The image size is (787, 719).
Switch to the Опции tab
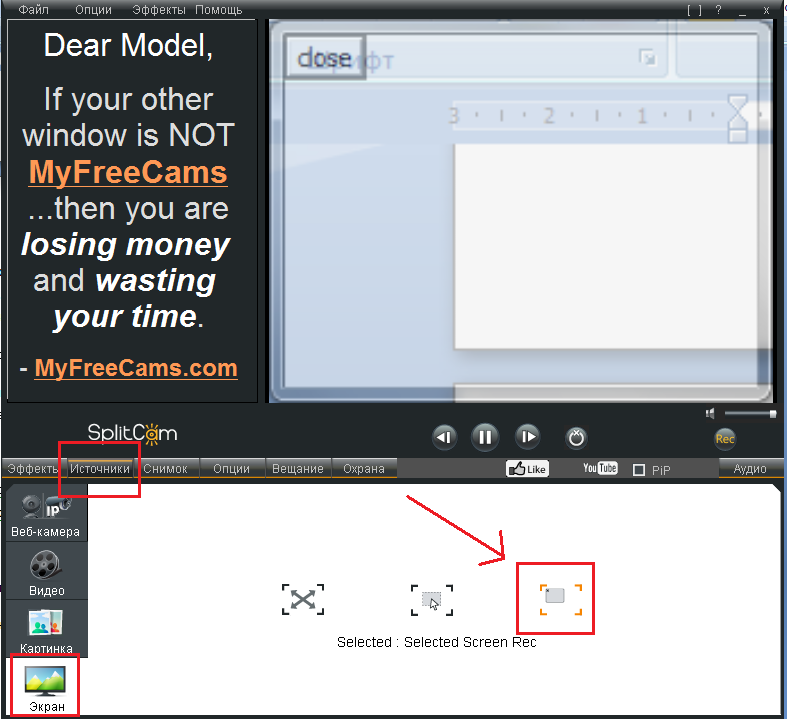tap(231, 469)
